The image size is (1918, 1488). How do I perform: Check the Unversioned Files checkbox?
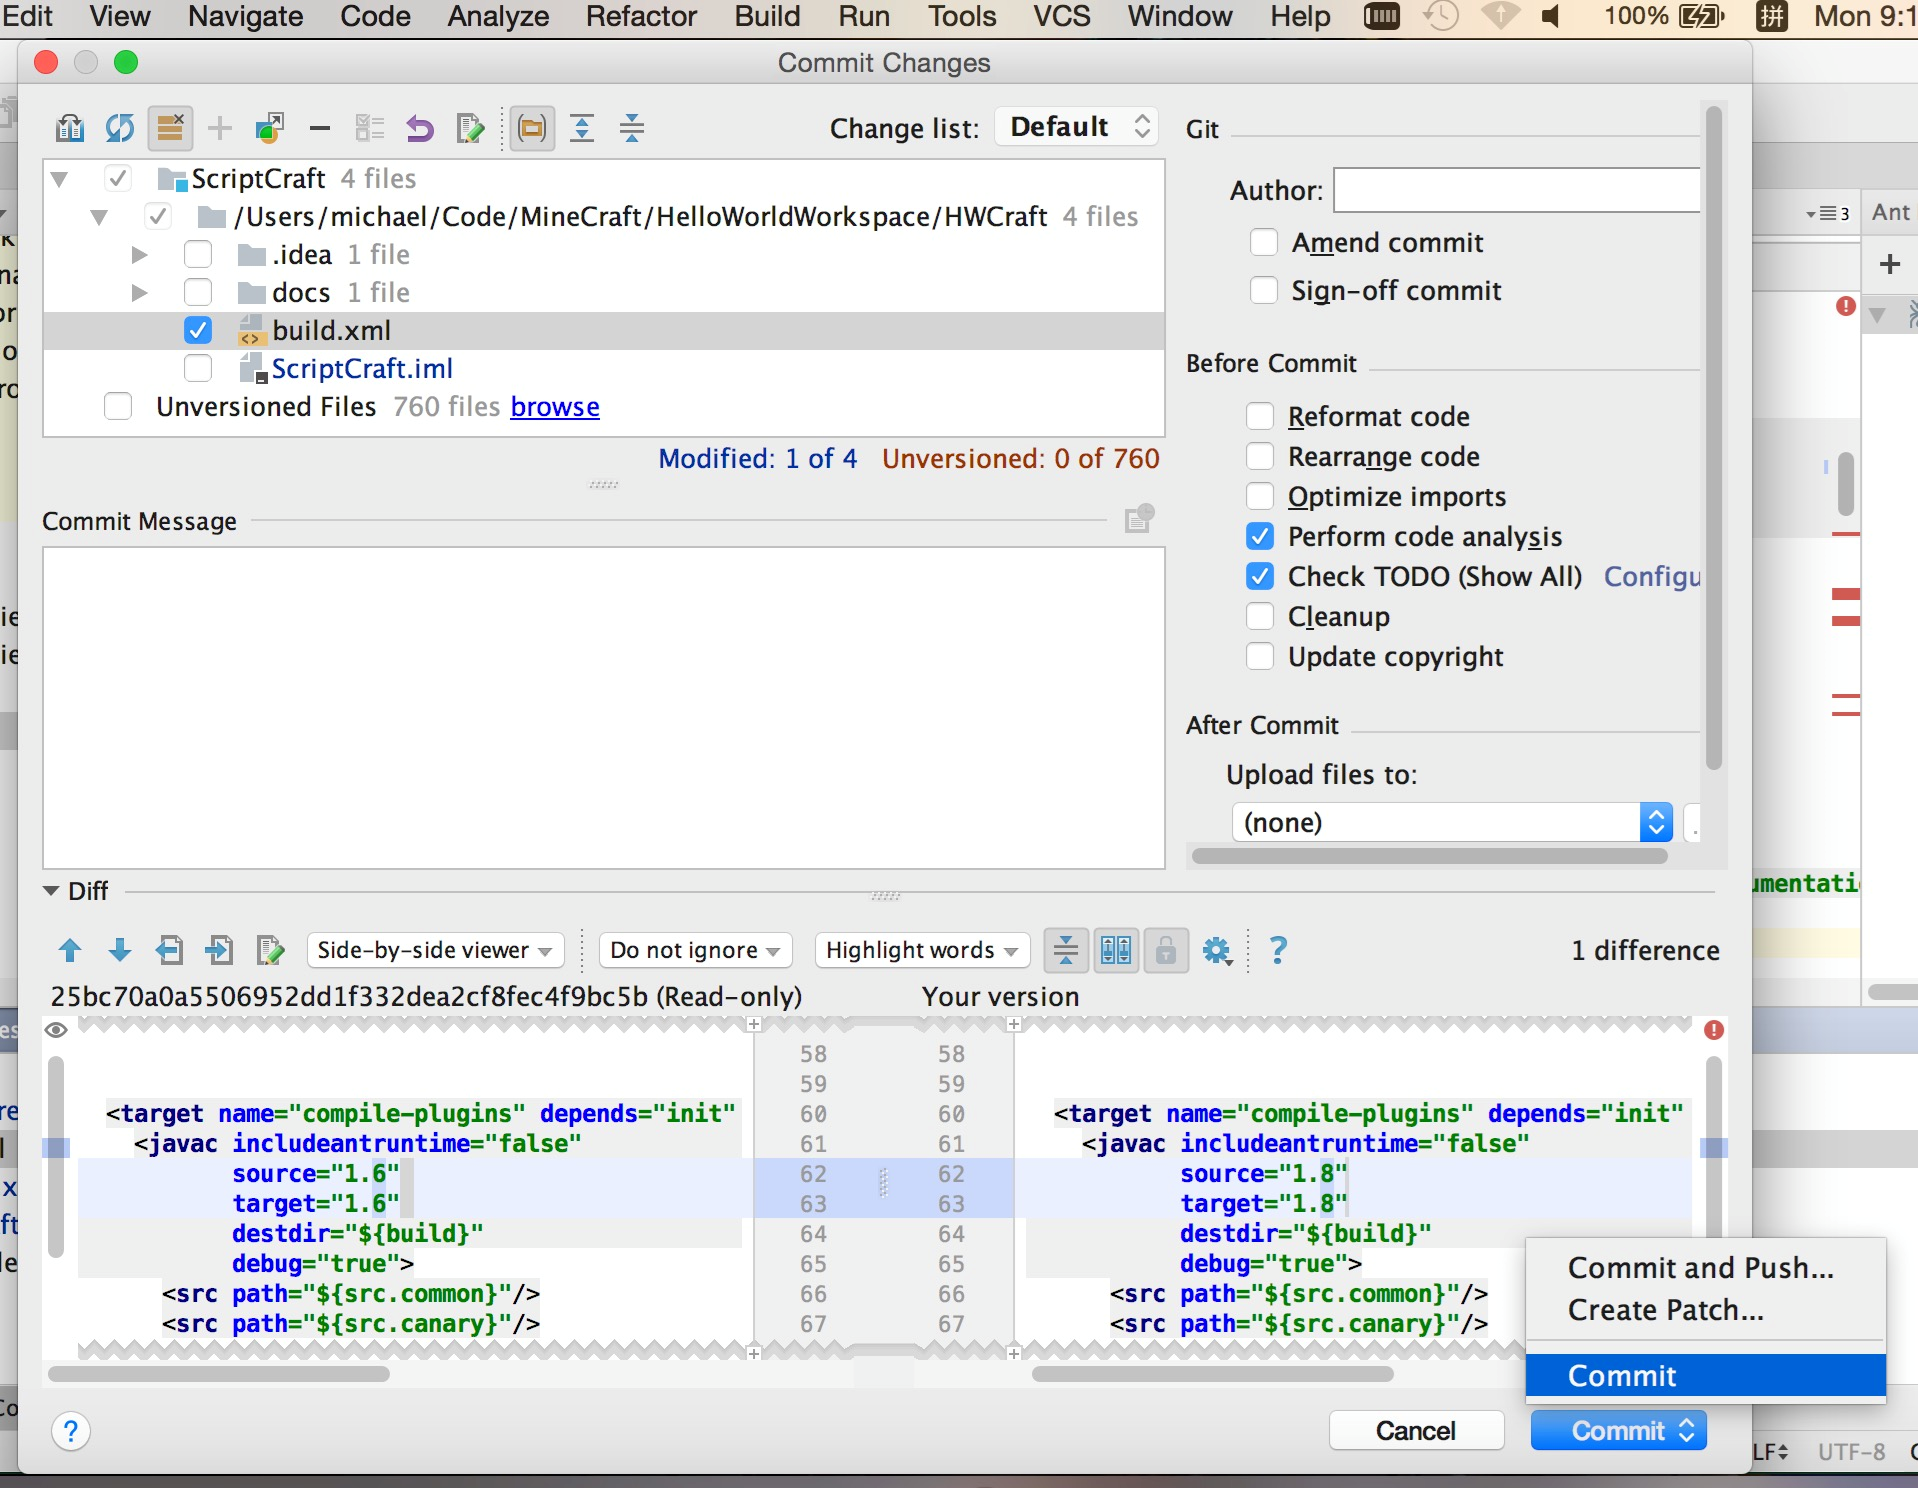pos(118,406)
